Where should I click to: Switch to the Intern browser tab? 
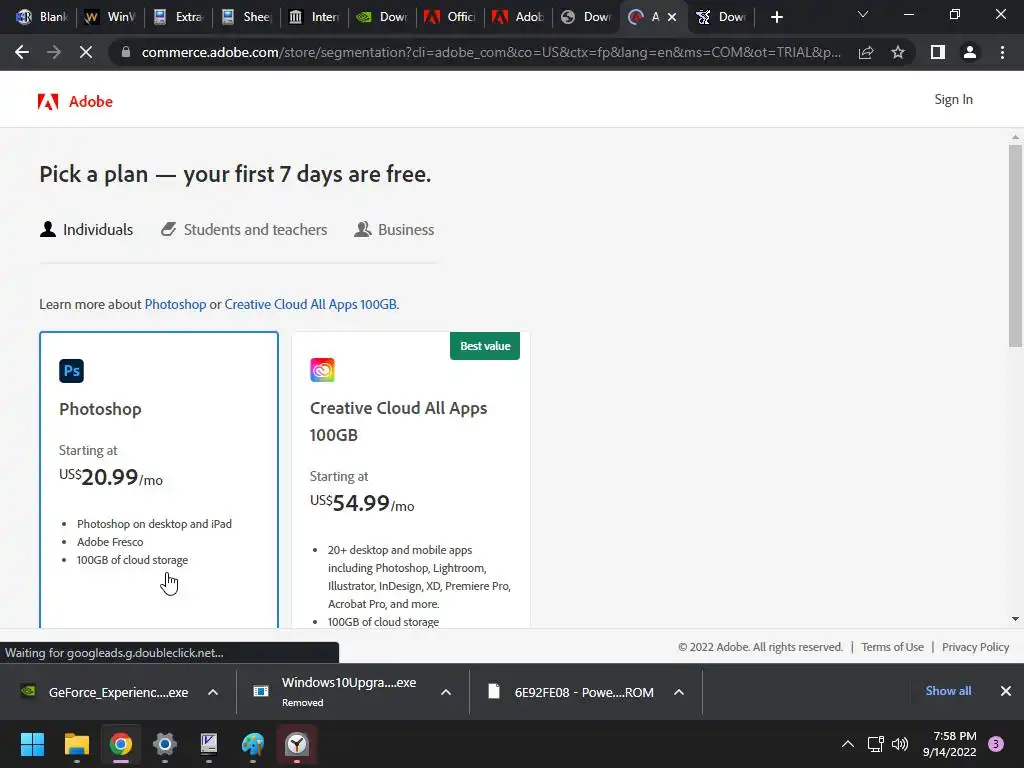[x=314, y=17]
